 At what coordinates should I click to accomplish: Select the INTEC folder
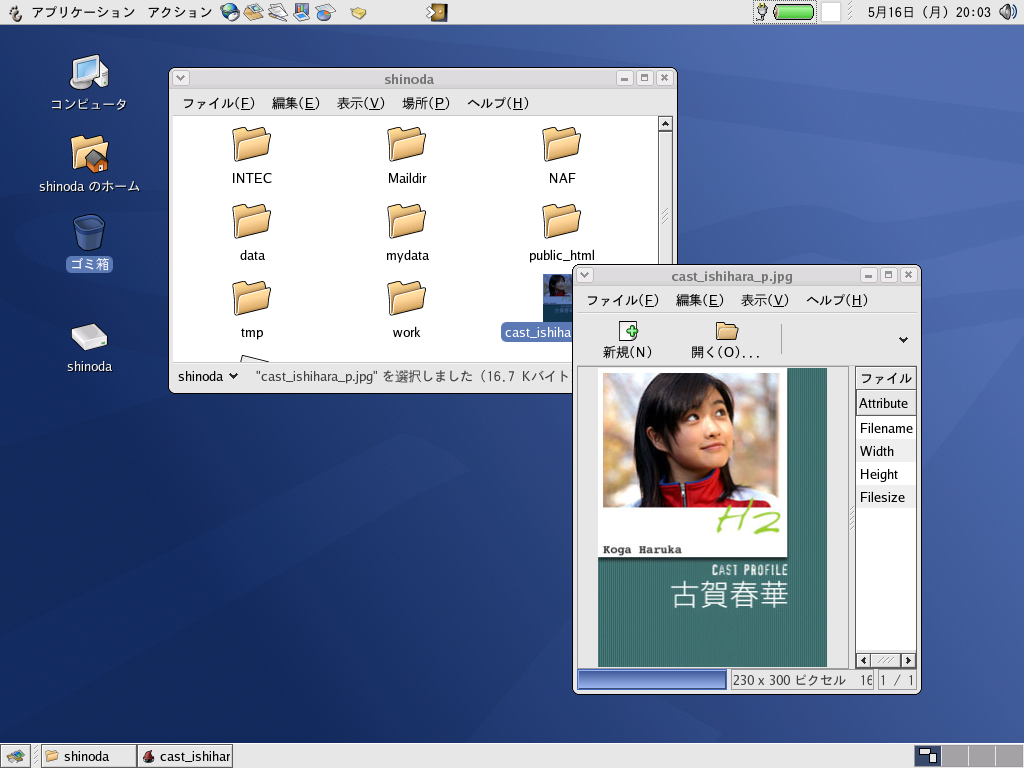tap(251, 155)
